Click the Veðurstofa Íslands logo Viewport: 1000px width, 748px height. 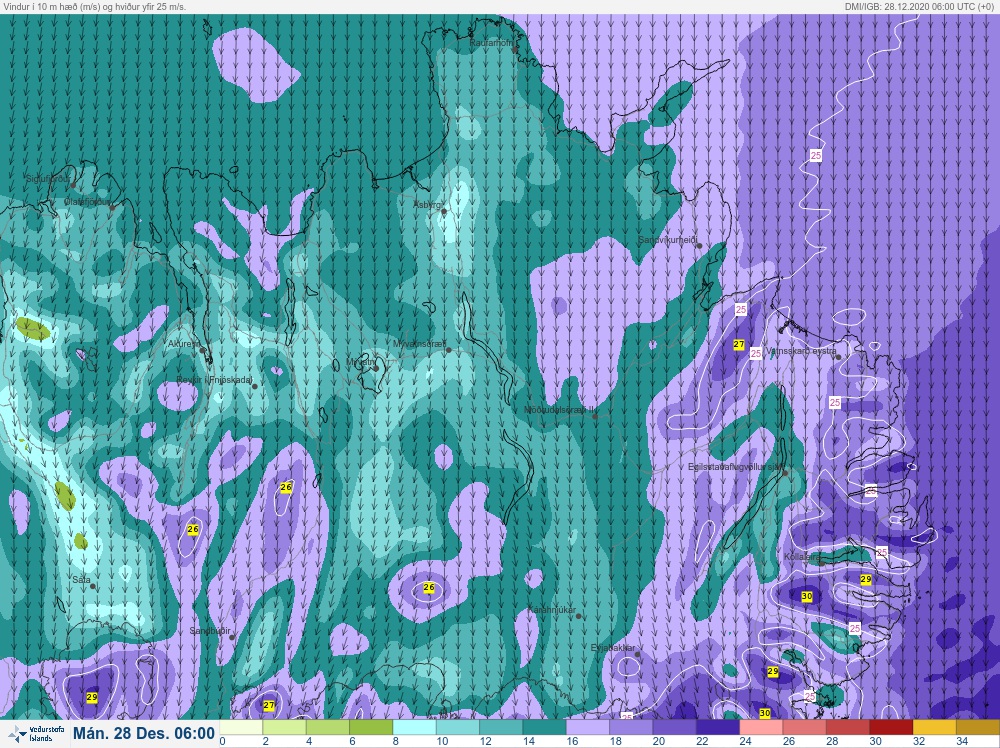[x=34, y=733]
